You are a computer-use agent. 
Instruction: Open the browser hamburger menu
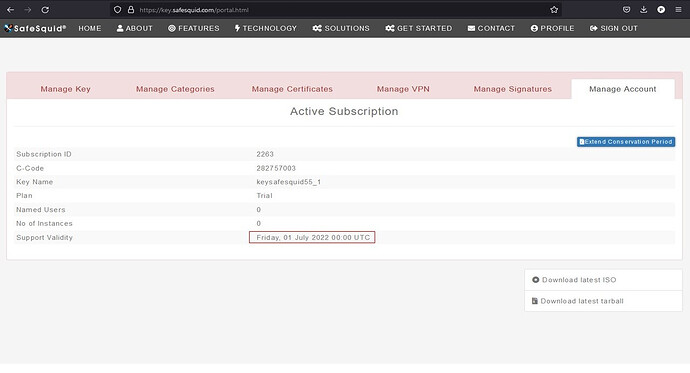[x=678, y=10]
